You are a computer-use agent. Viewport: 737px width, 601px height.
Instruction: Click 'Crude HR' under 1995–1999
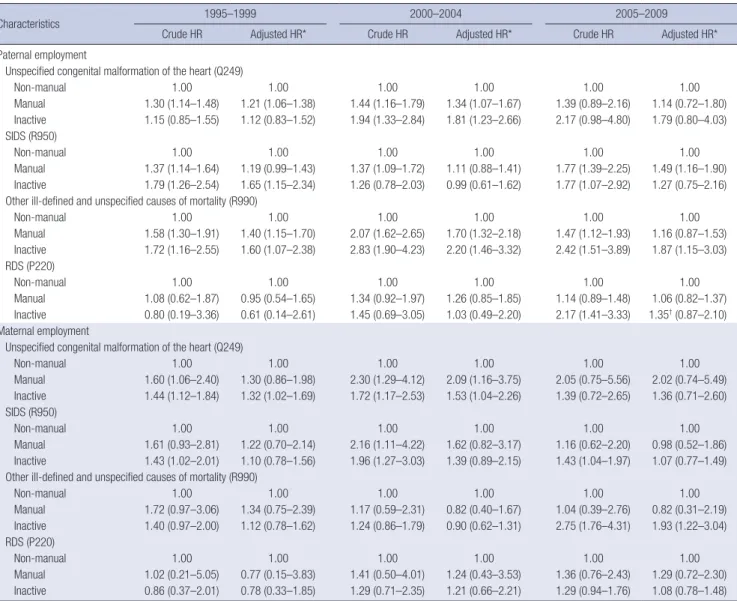(182, 34)
